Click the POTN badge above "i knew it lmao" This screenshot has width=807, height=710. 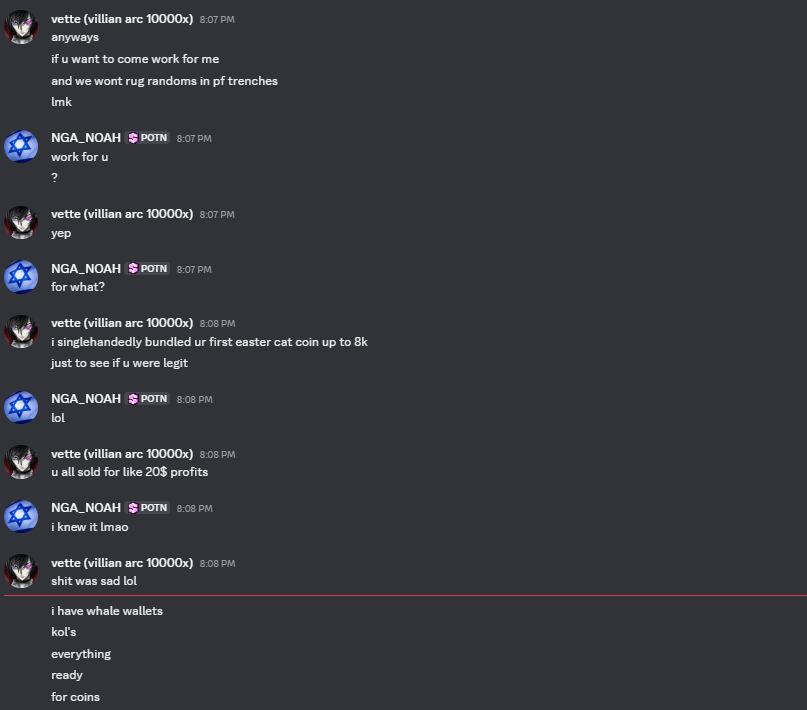(x=148, y=508)
